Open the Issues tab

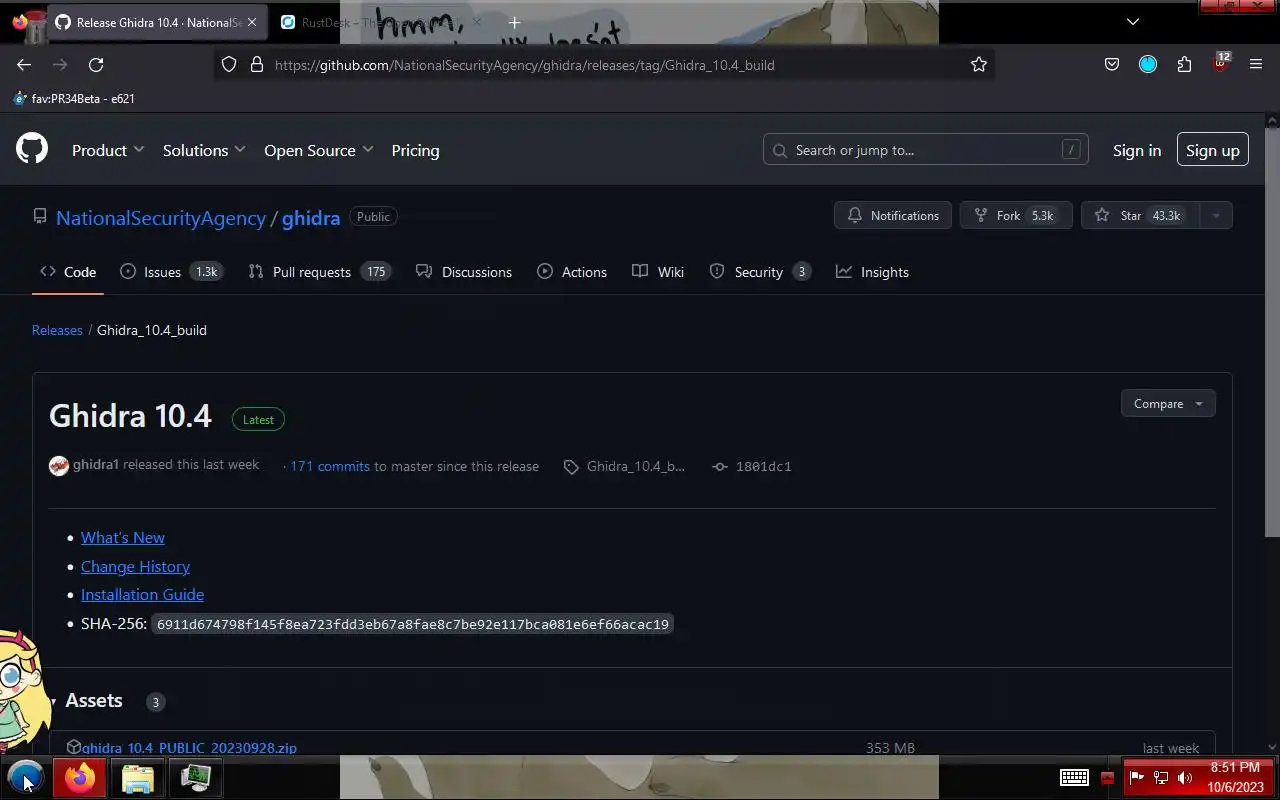[x=170, y=272]
